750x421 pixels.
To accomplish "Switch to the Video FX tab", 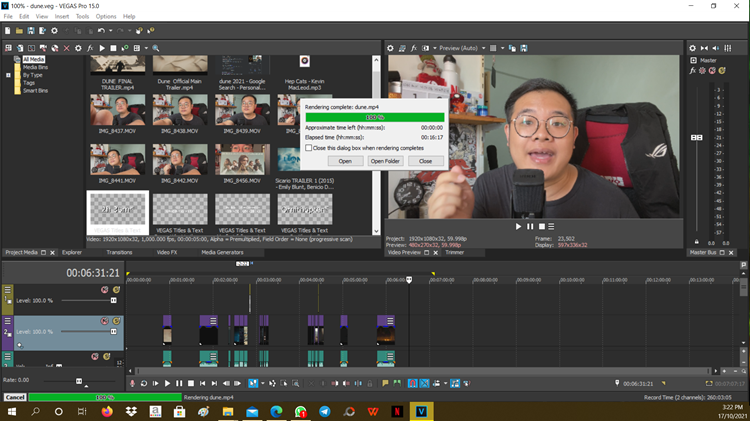I will (166, 252).
